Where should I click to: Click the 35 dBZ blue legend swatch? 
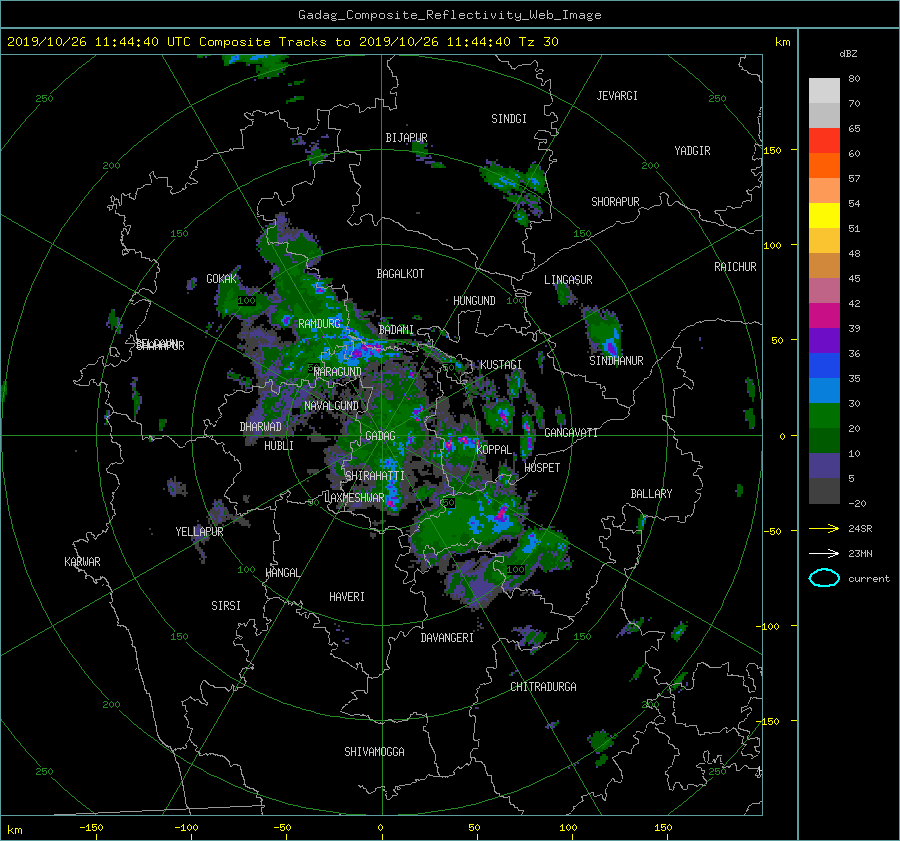click(x=824, y=365)
